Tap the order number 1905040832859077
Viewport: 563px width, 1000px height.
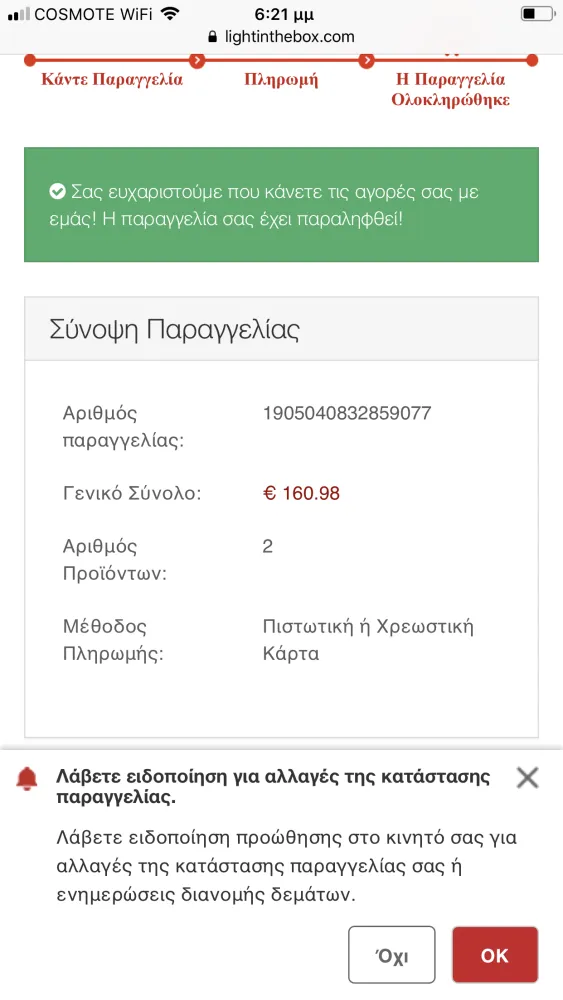click(347, 413)
